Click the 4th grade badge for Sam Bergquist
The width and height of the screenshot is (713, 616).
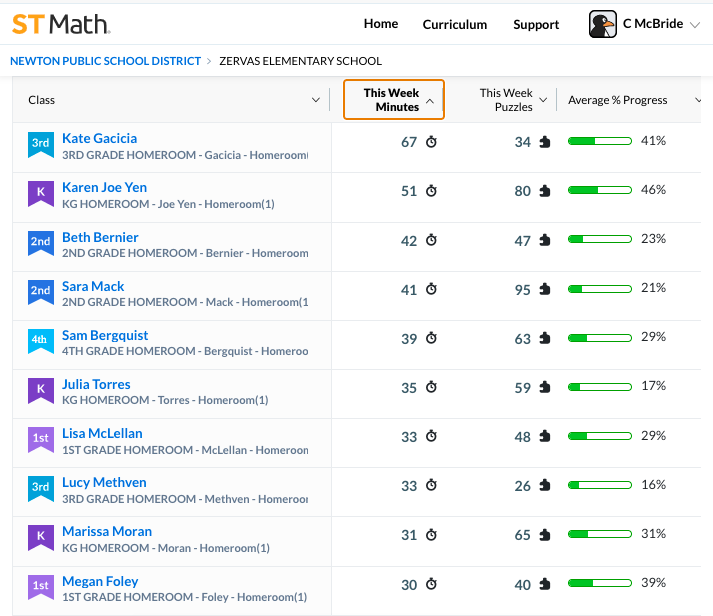(41, 341)
